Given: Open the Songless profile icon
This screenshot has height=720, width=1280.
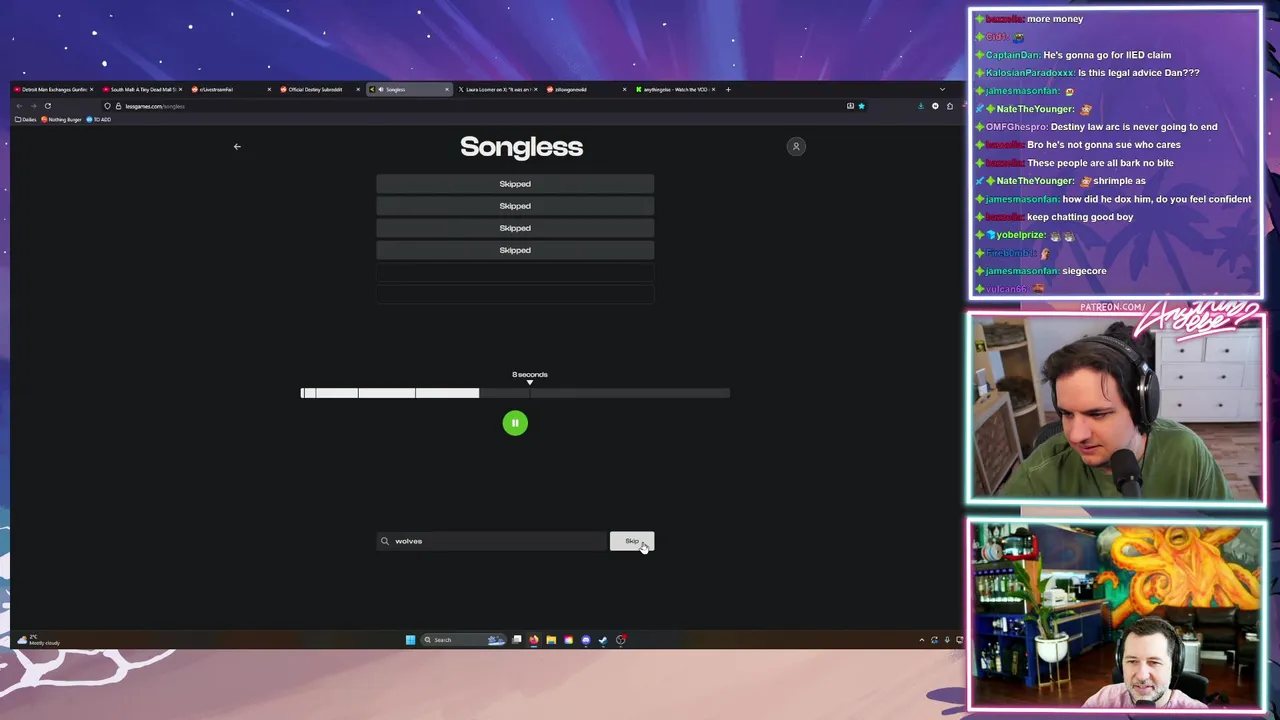Looking at the screenshot, I should pyautogui.click(x=796, y=147).
